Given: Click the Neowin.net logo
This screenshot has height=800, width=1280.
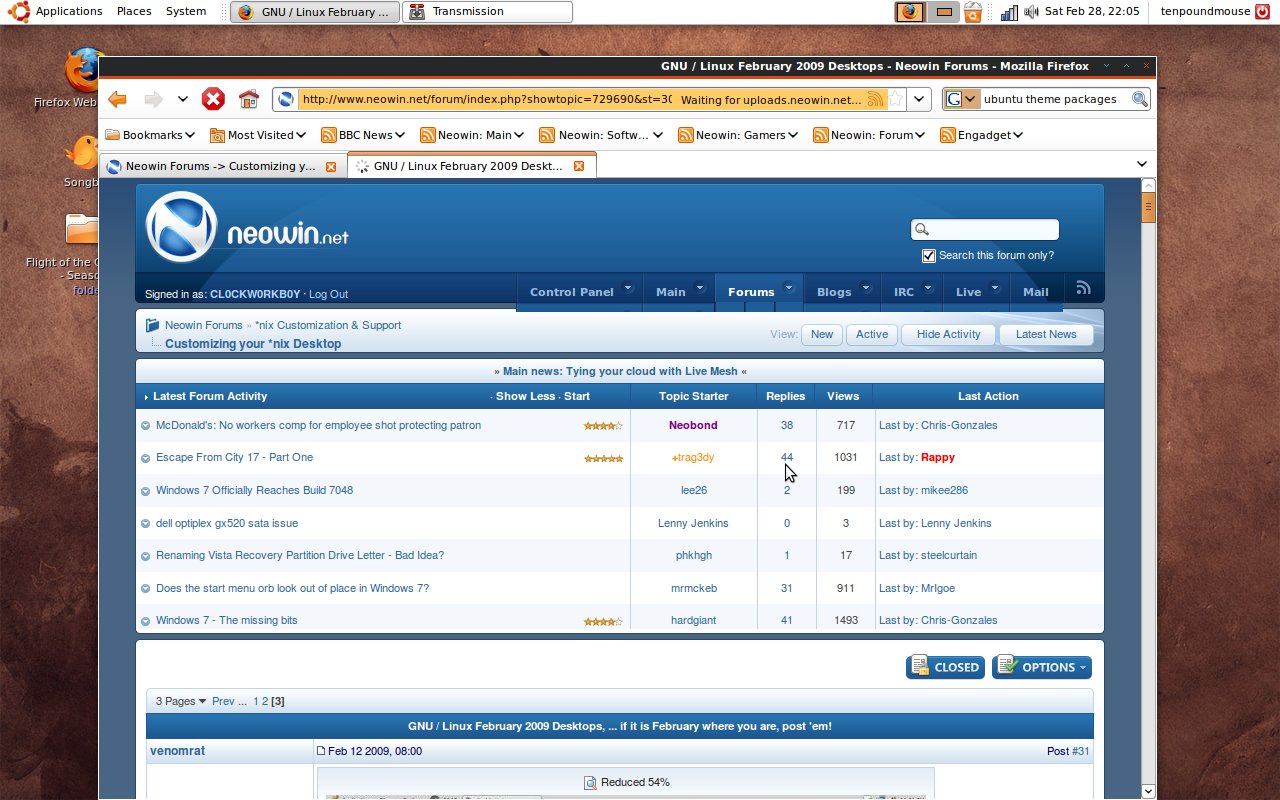Looking at the screenshot, I should point(248,228).
